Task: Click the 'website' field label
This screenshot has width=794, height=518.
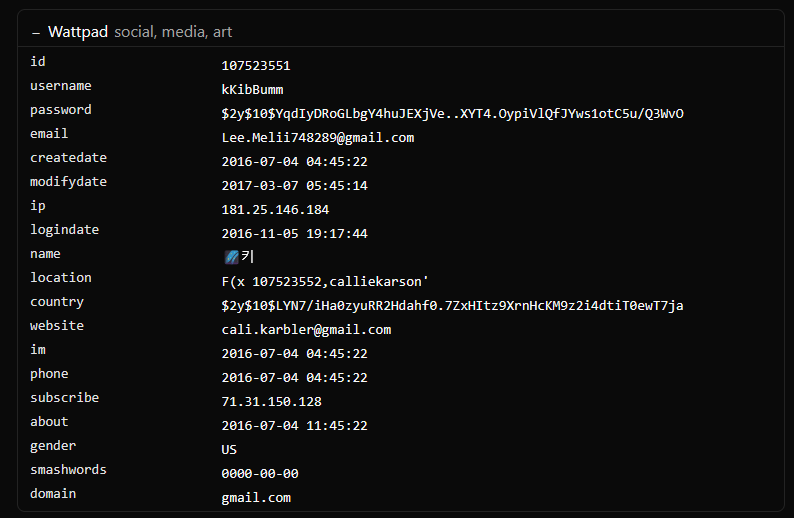Action: click(x=57, y=326)
